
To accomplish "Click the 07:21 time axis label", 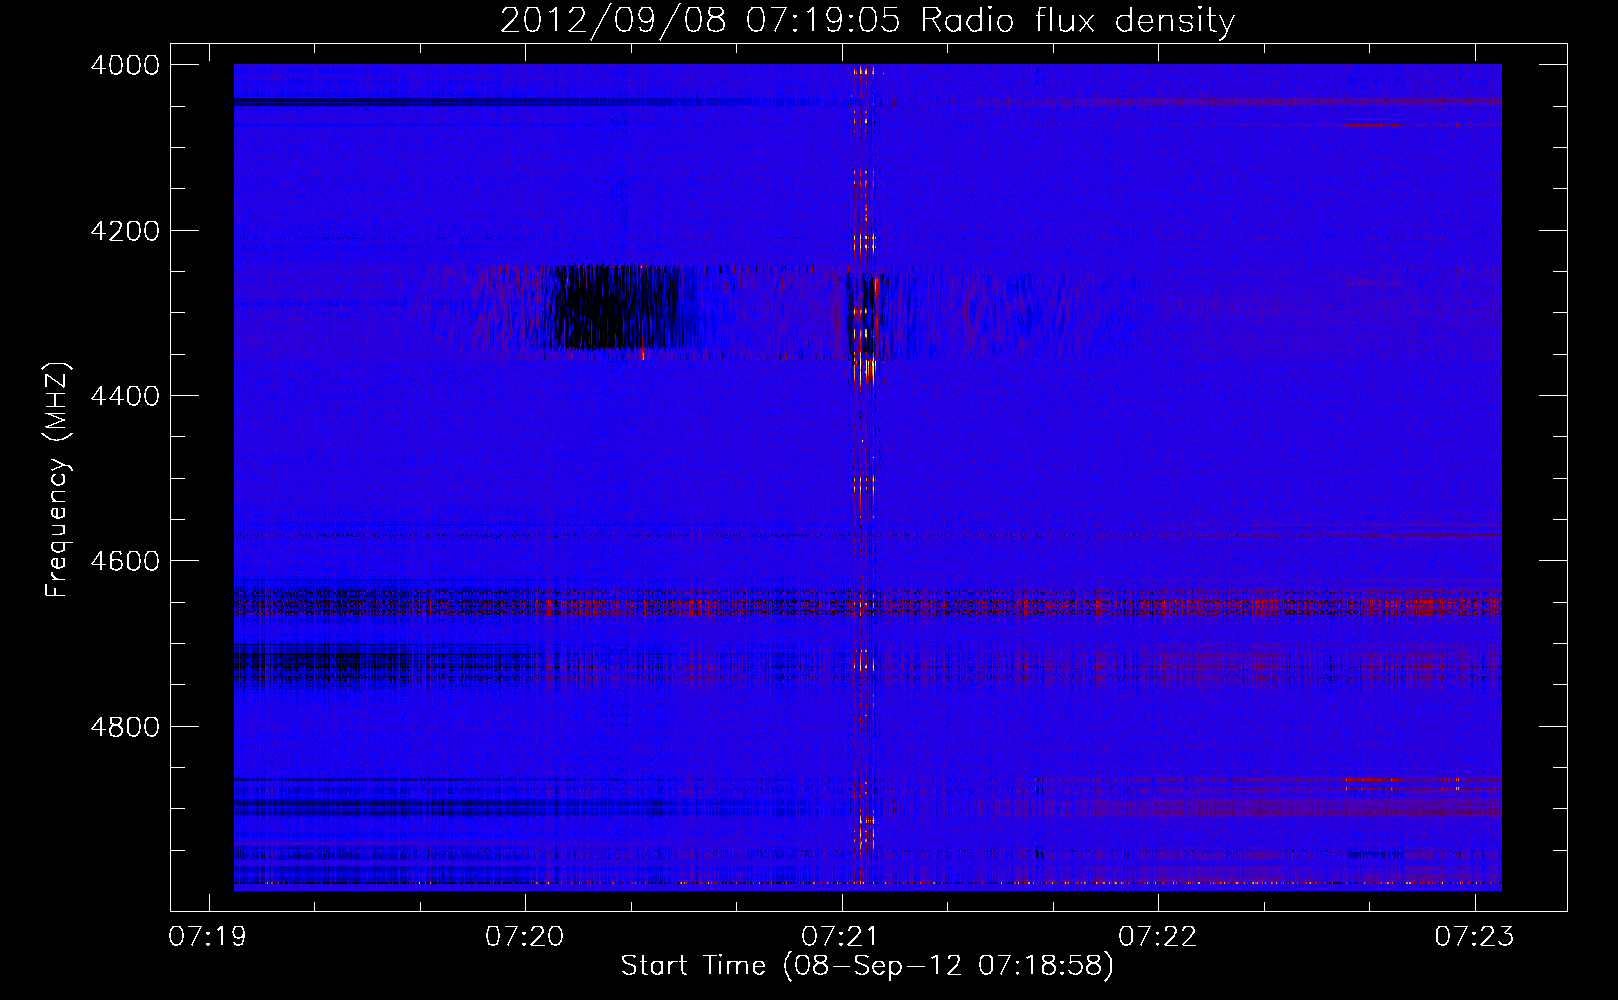I will pos(841,937).
